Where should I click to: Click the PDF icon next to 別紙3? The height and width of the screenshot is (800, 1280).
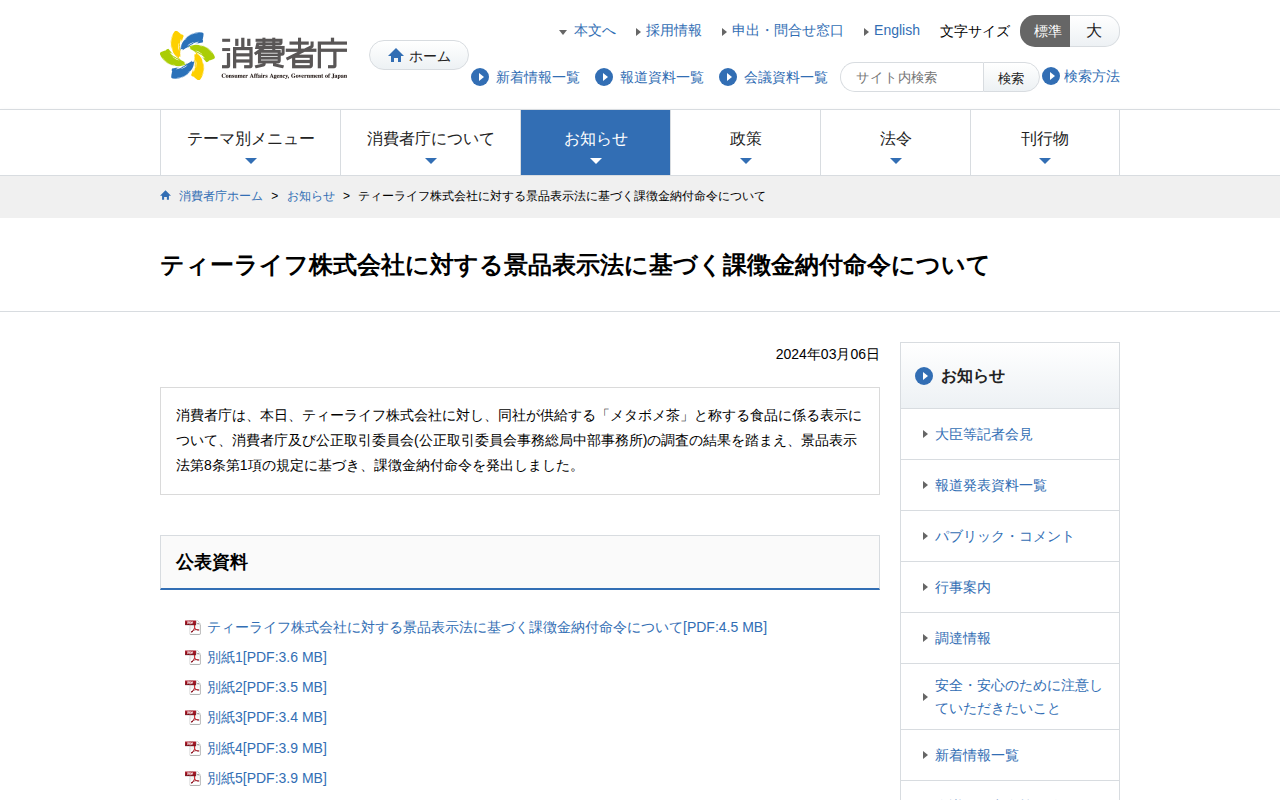[x=193, y=718]
